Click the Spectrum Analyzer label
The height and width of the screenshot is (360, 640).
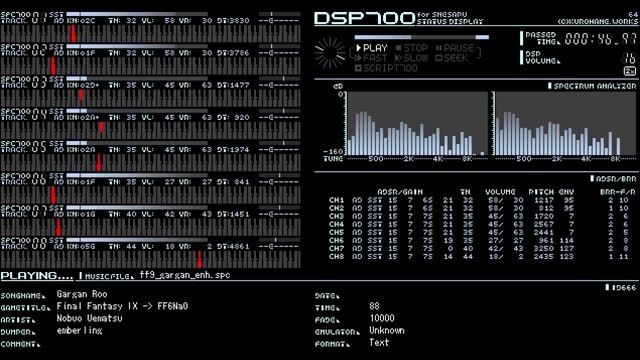591,86
